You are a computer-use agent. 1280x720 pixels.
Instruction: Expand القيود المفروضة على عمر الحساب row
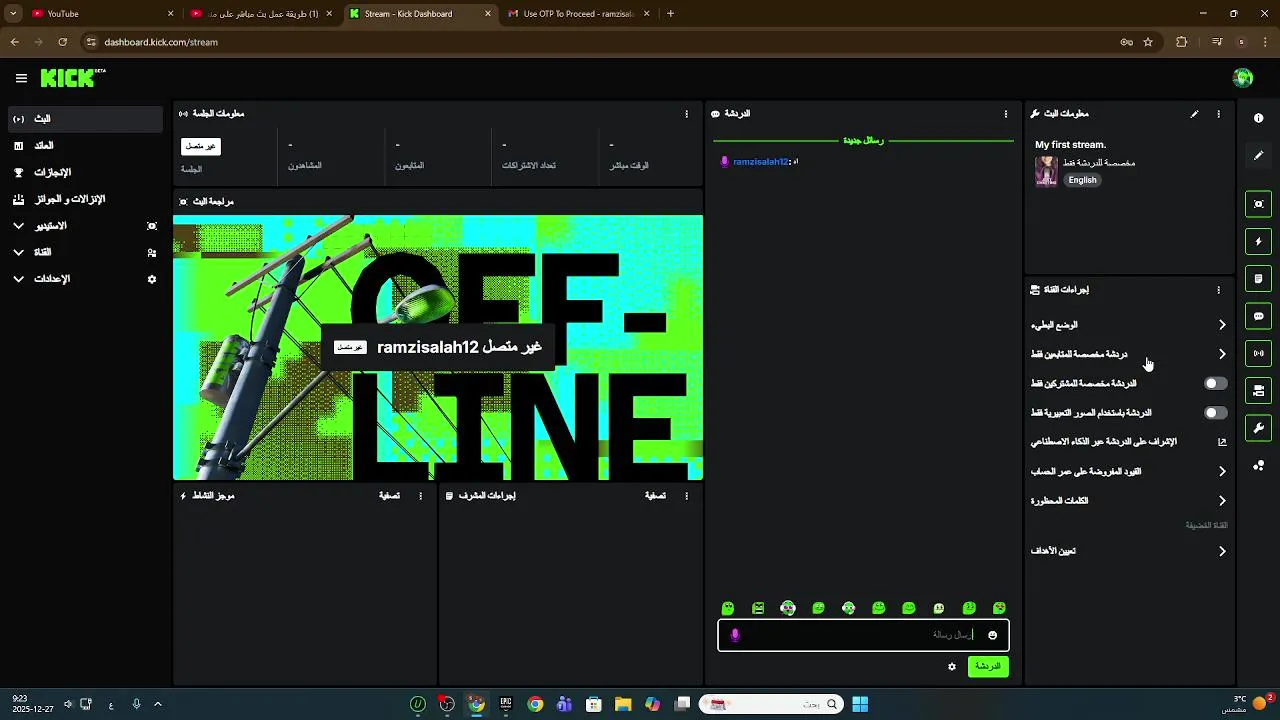tap(1128, 471)
